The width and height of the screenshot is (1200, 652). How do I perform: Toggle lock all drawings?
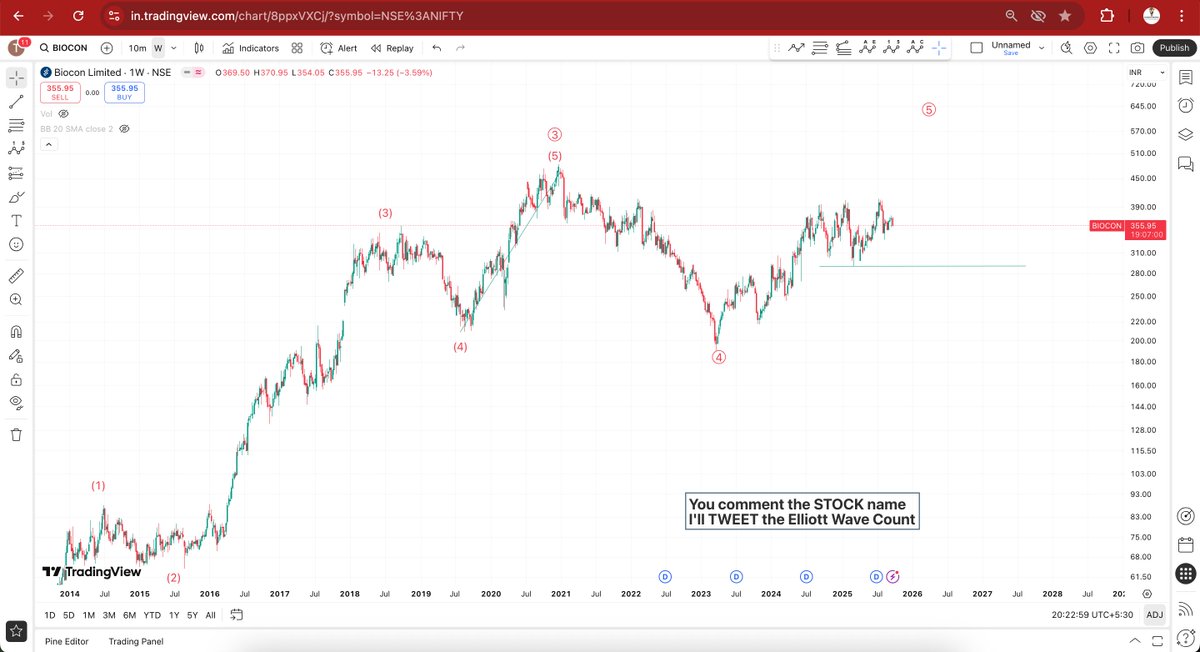16,380
